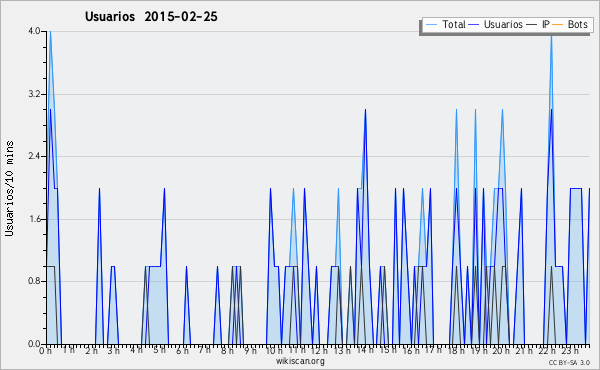600x370 pixels.
Task: Click the y-axis value 3.2
Action: [x=34, y=94]
